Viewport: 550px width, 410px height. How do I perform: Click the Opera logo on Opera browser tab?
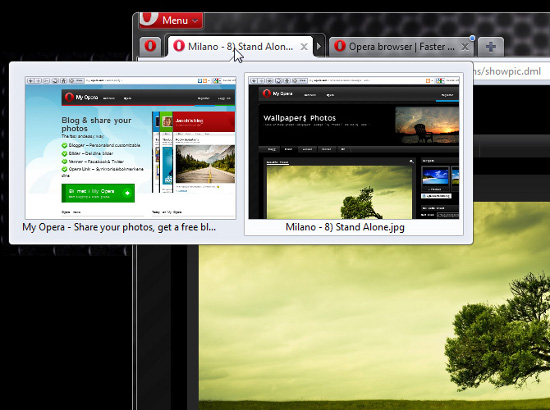coord(340,46)
